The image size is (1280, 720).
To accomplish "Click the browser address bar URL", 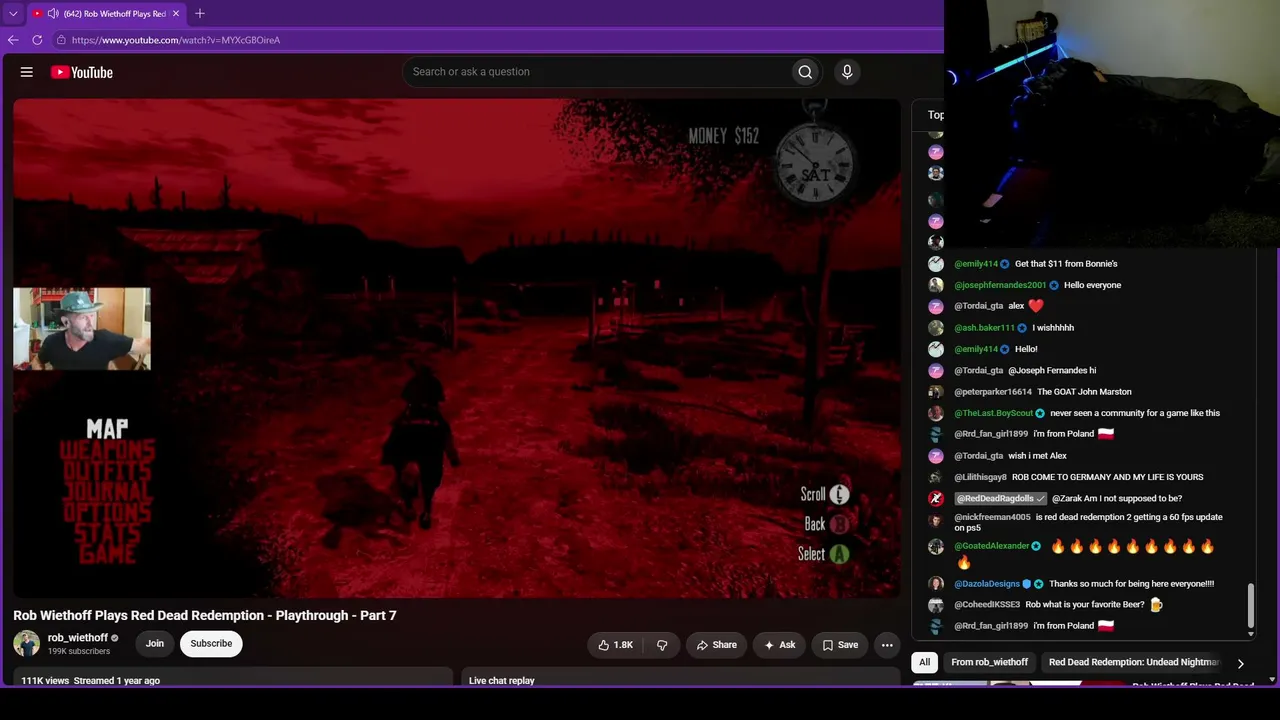I will pos(176,40).
